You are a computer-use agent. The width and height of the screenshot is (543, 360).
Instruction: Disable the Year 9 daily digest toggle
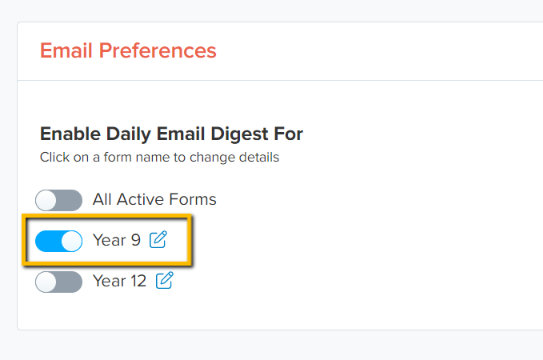(x=59, y=241)
